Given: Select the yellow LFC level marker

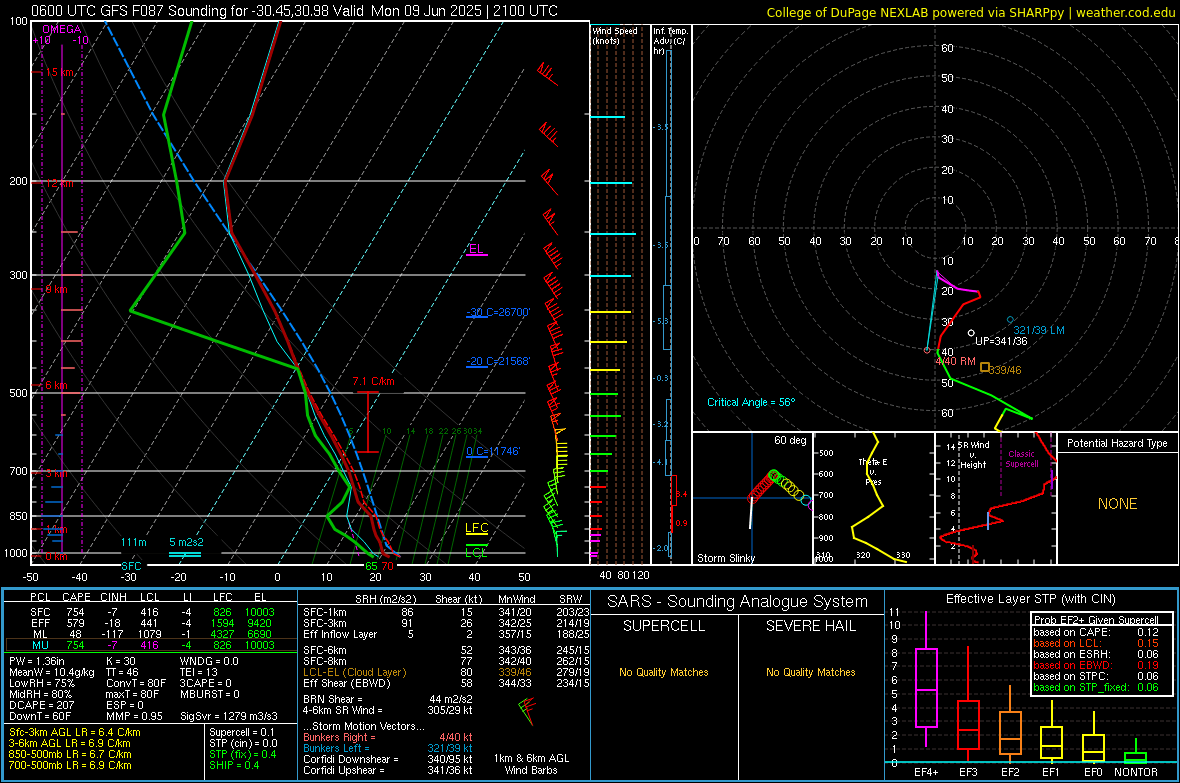Looking at the screenshot, I should pyautogui.click(x=476, y=529).
